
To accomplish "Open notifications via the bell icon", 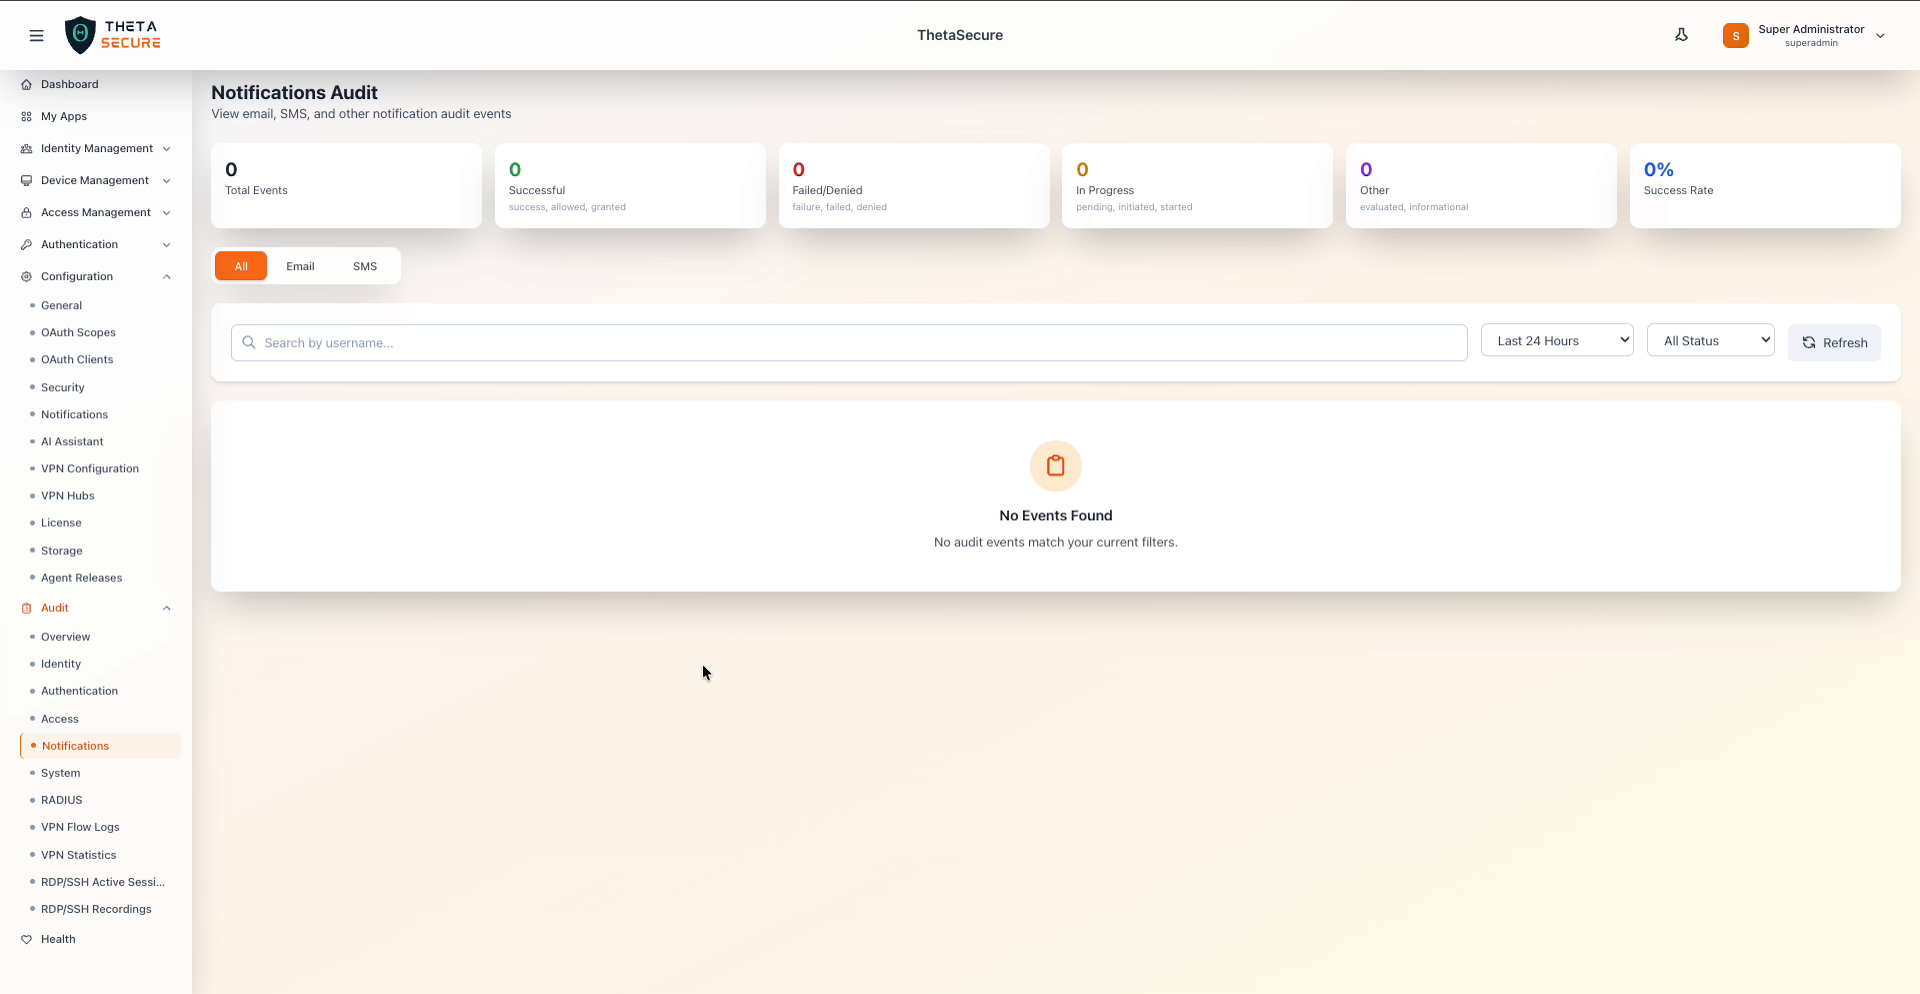I will [x=1682, y=34].
